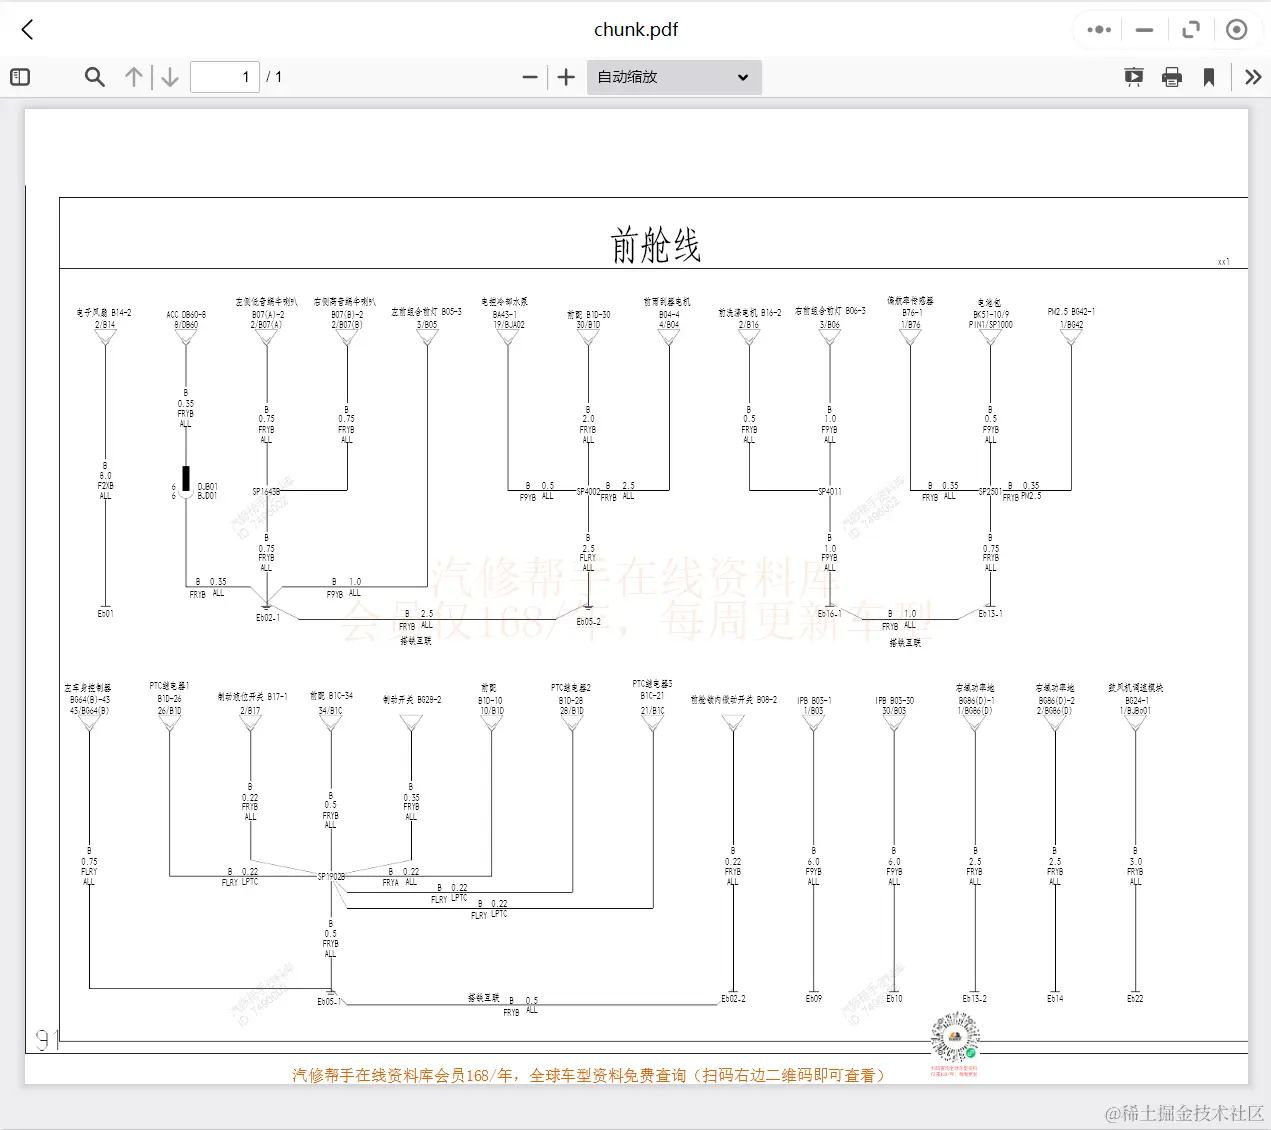
Task: Click the SP4011 splice label
Action: coord(830,492)
